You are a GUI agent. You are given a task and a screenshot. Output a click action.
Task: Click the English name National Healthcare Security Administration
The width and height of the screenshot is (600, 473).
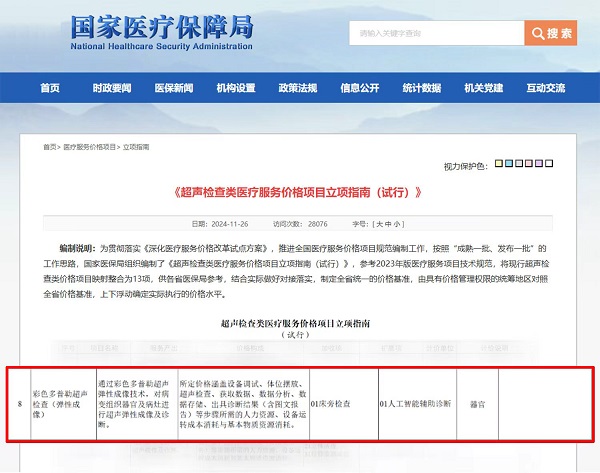pyautogui.click(x=161, y=46)
